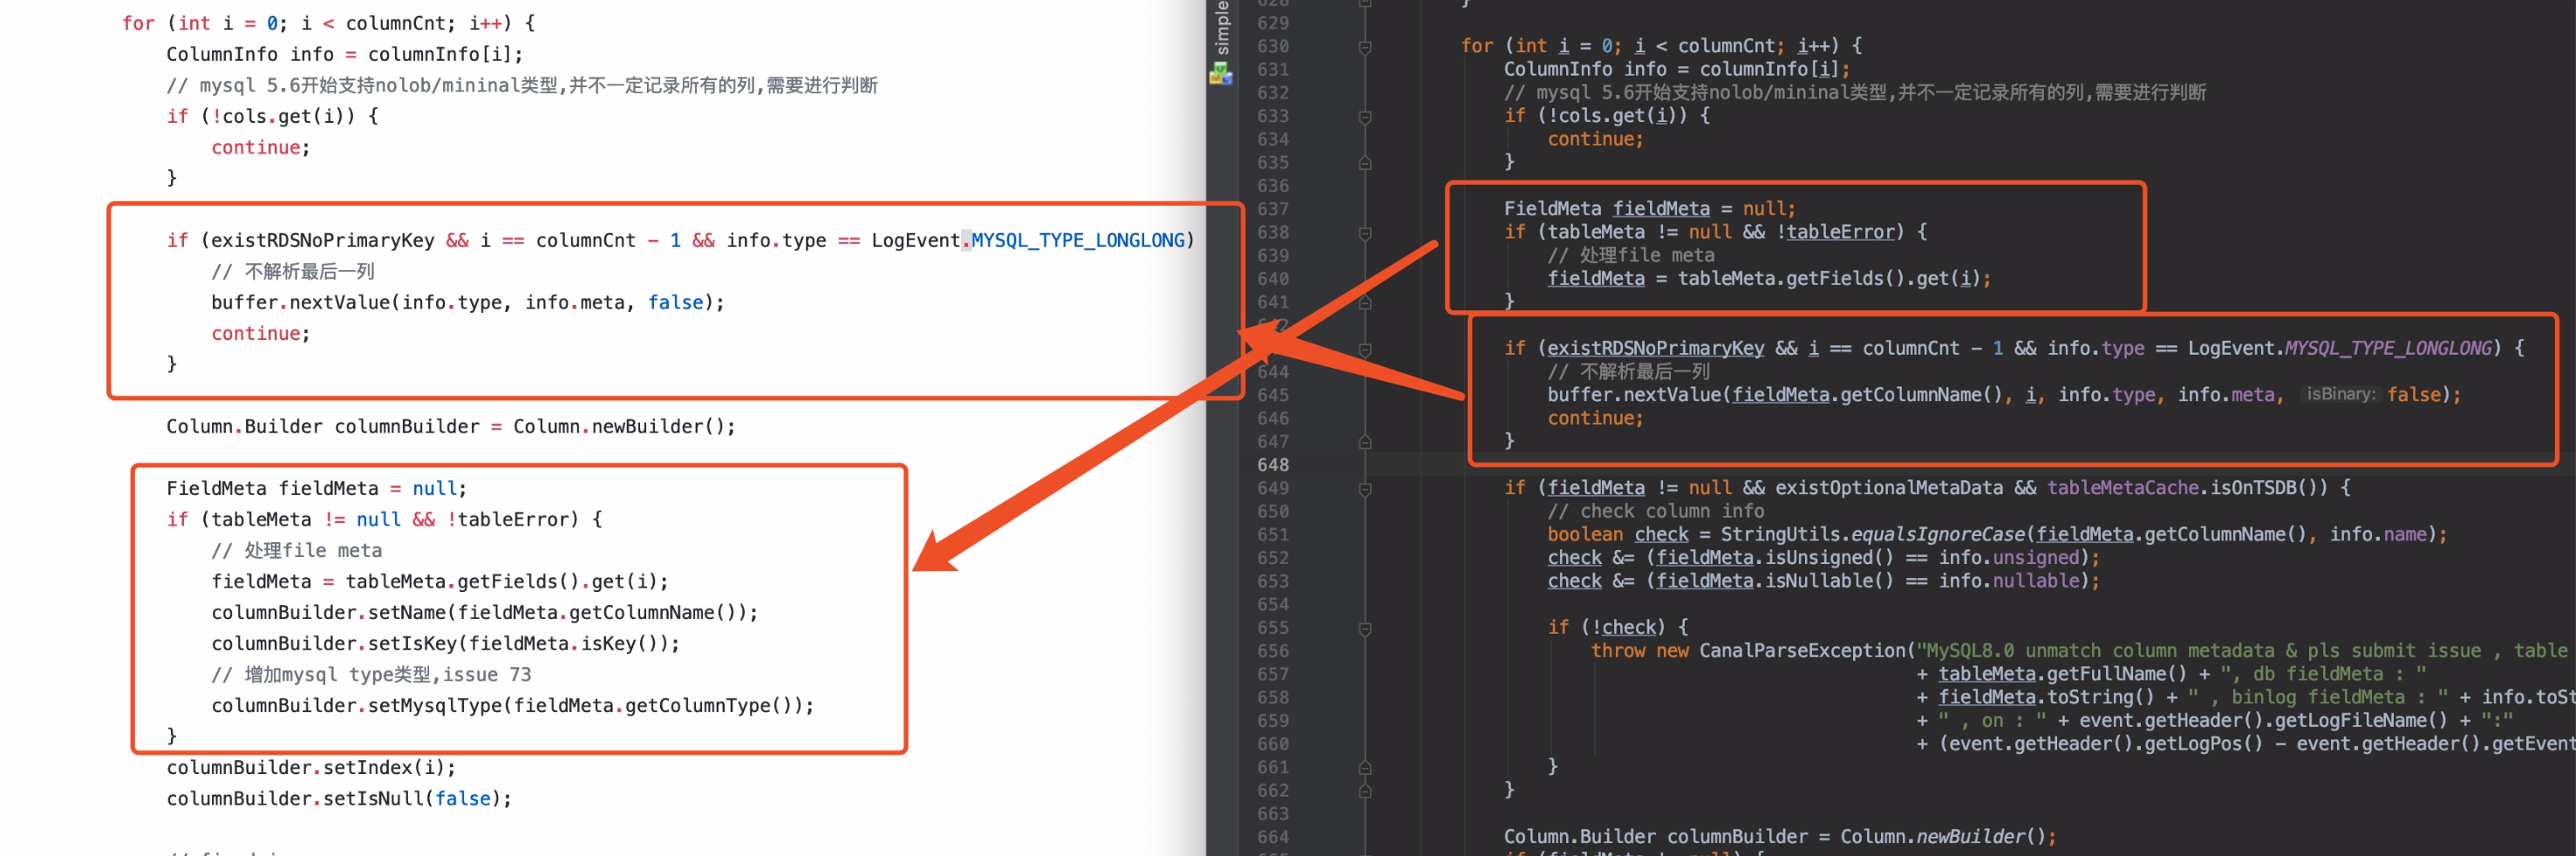Screen dimensions: 2576x856
Task: Click 'boolean' keyword on line 651
Action: tap(1585, 535)
